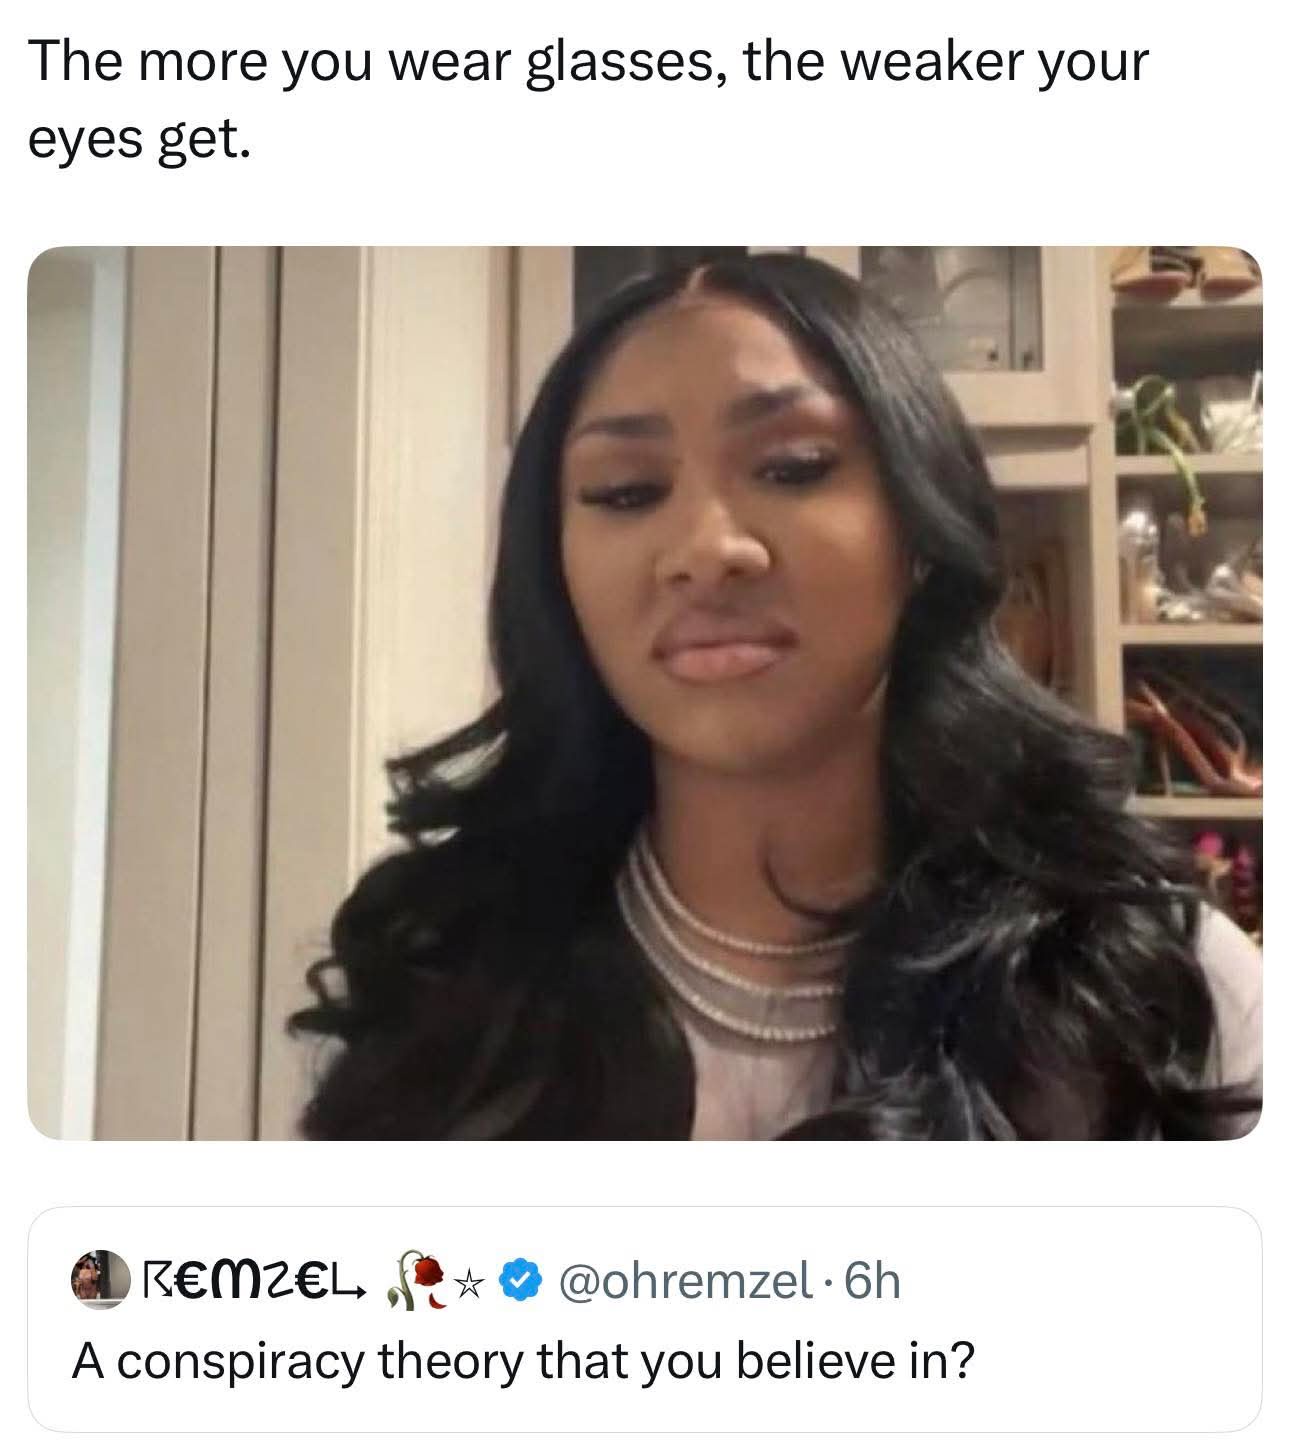The height and width of the screenshot is (1448, 1290).
Task: Click the "The more you wear" tweet line
Action: 590,62
